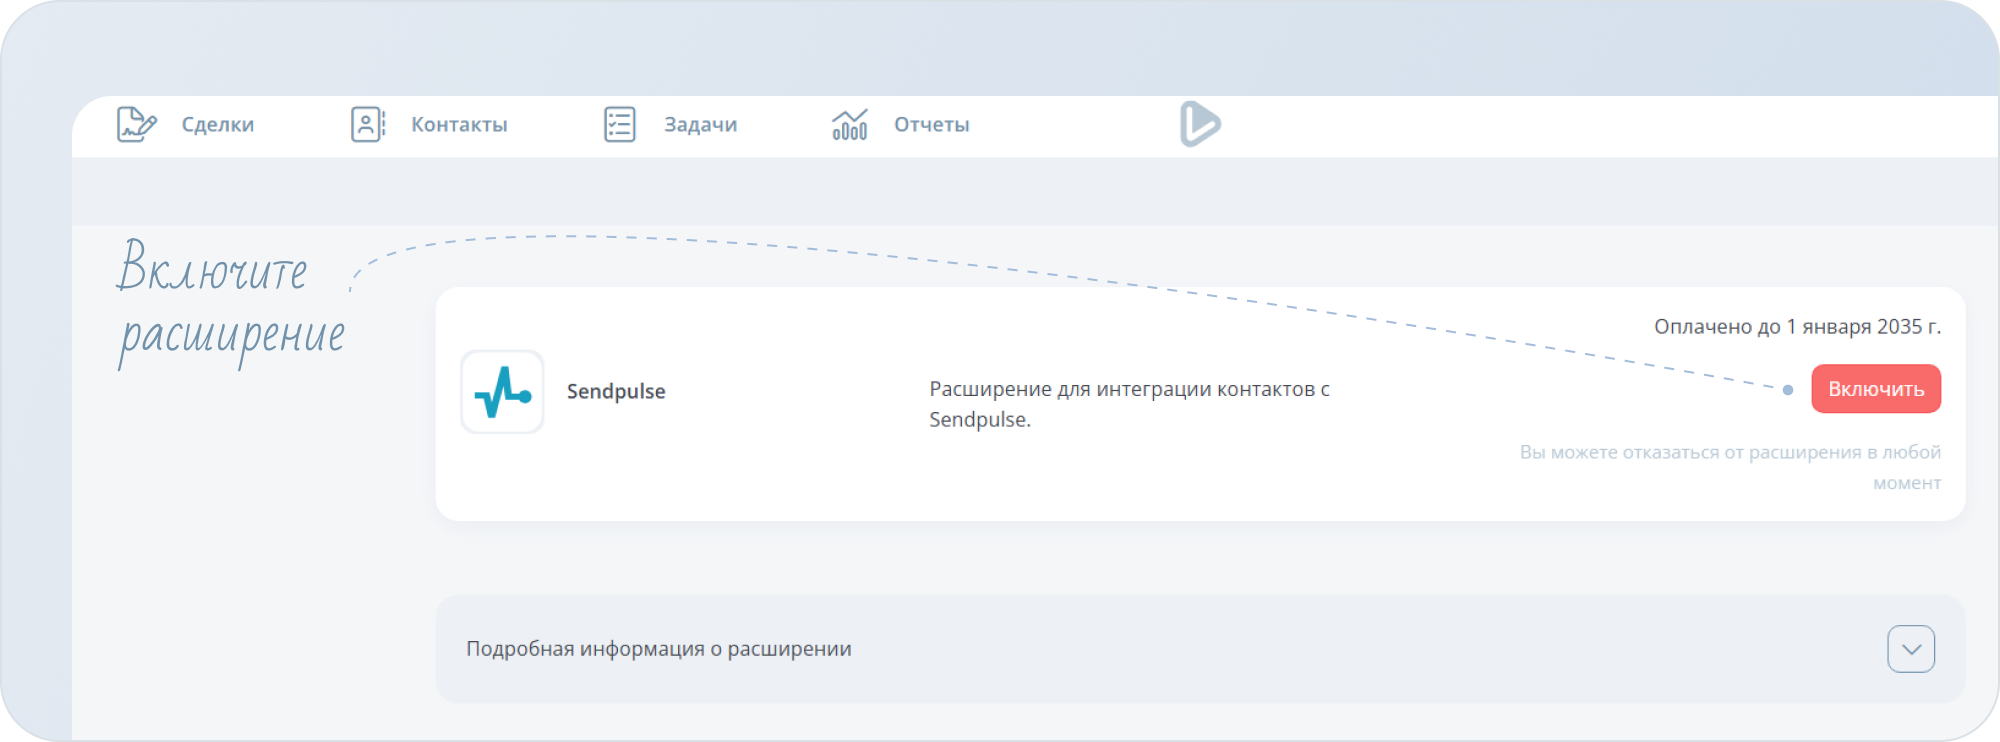Click the blue dot beside the Включить button

click(x=1788, y=390)
